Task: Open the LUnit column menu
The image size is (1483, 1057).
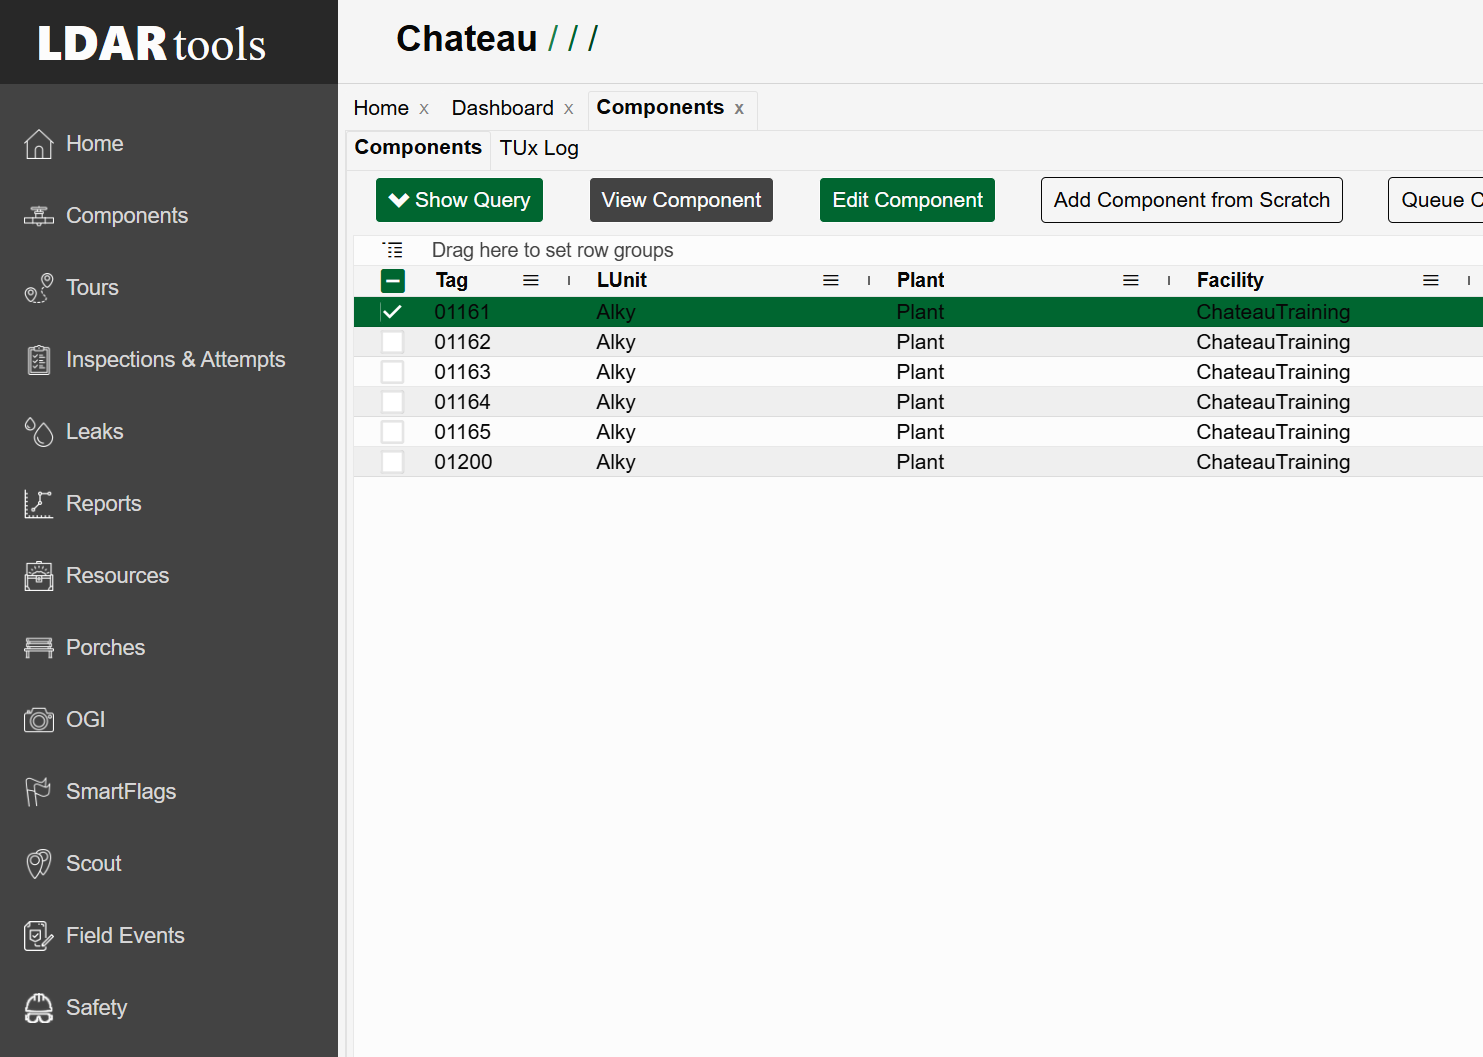Action: (x=831, y=281)
